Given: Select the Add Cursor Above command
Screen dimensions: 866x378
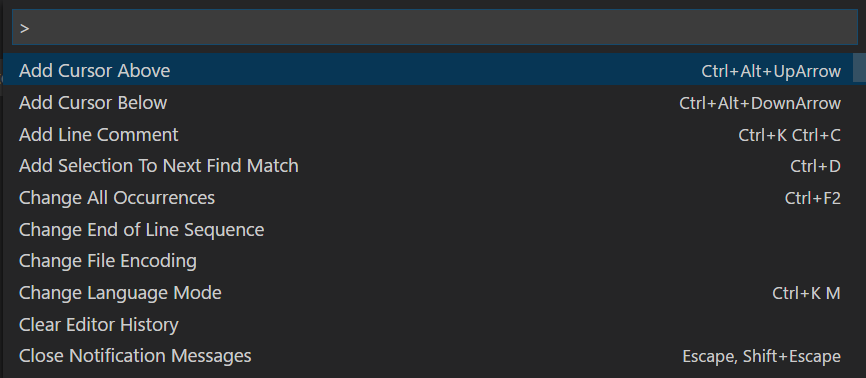Looking at the screenshot, I should 428,71.
